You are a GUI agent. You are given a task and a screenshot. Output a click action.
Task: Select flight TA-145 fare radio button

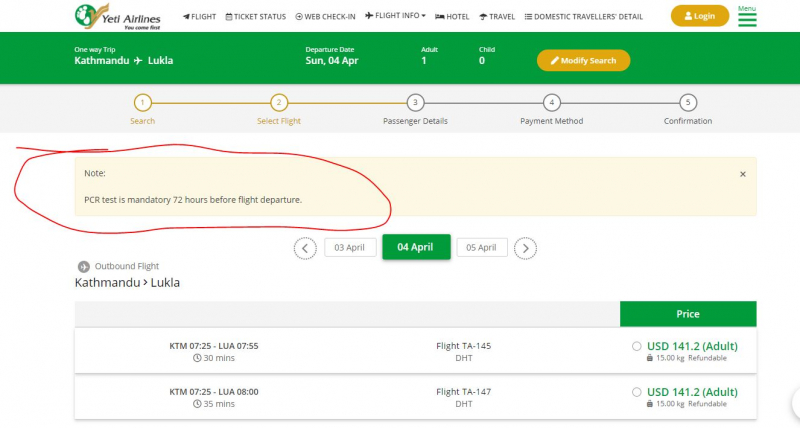637,346
